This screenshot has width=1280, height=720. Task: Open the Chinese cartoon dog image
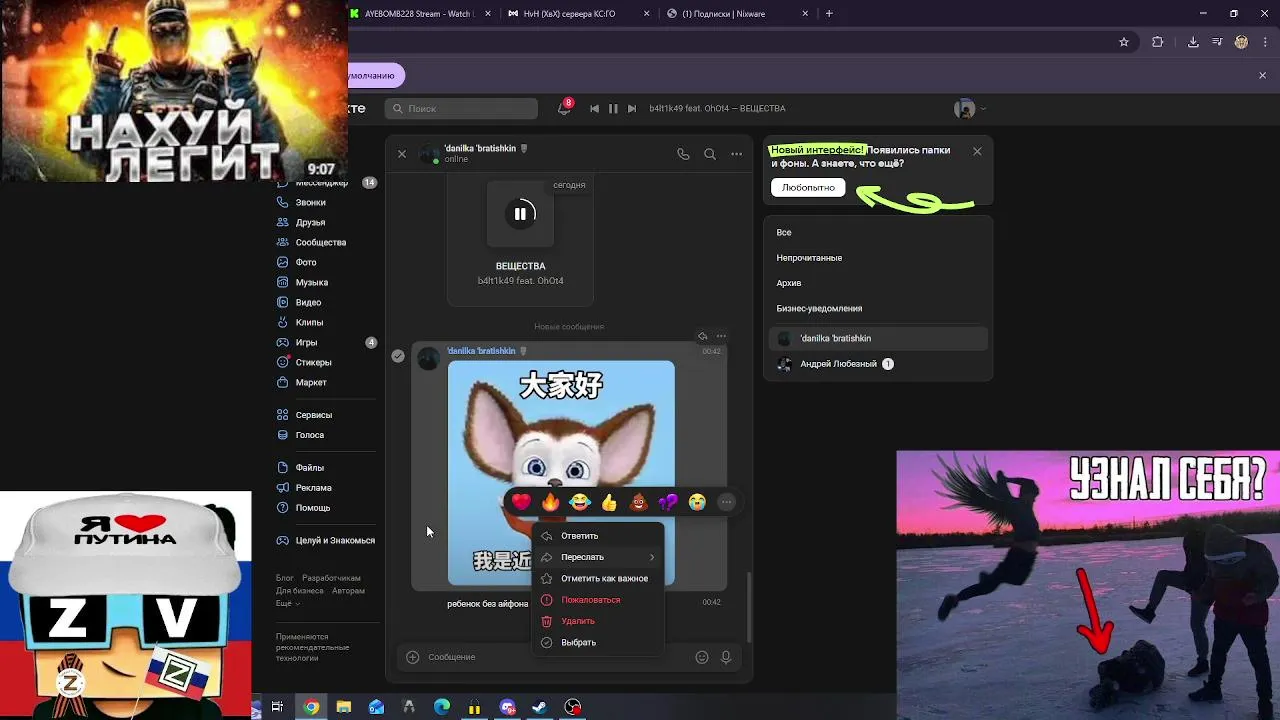pos(561,473)
